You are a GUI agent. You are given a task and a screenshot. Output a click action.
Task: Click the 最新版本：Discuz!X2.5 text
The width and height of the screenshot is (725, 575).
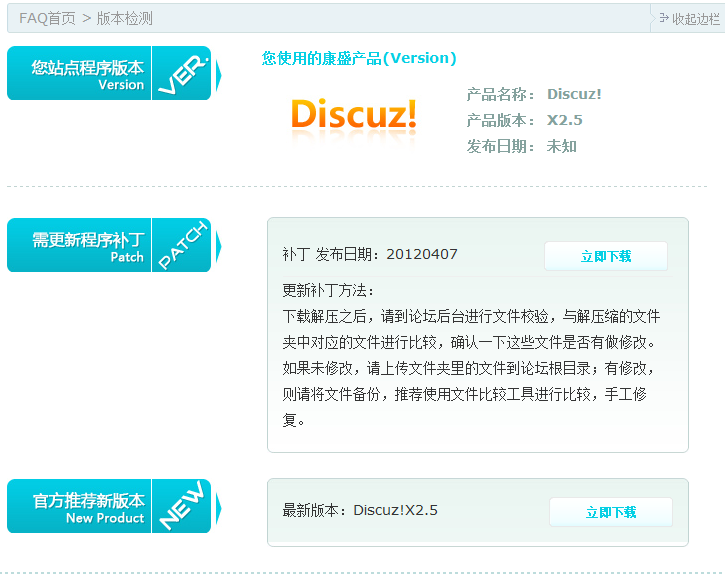360,510
